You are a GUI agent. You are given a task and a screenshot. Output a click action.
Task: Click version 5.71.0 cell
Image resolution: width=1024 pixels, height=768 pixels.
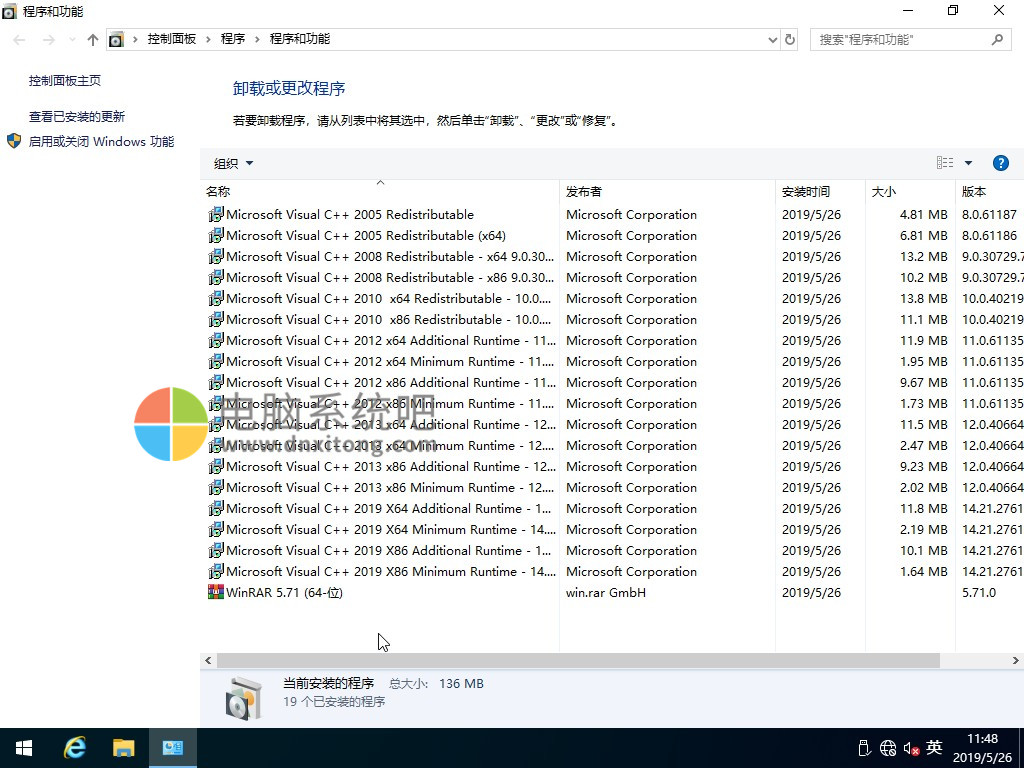(978, 592)
